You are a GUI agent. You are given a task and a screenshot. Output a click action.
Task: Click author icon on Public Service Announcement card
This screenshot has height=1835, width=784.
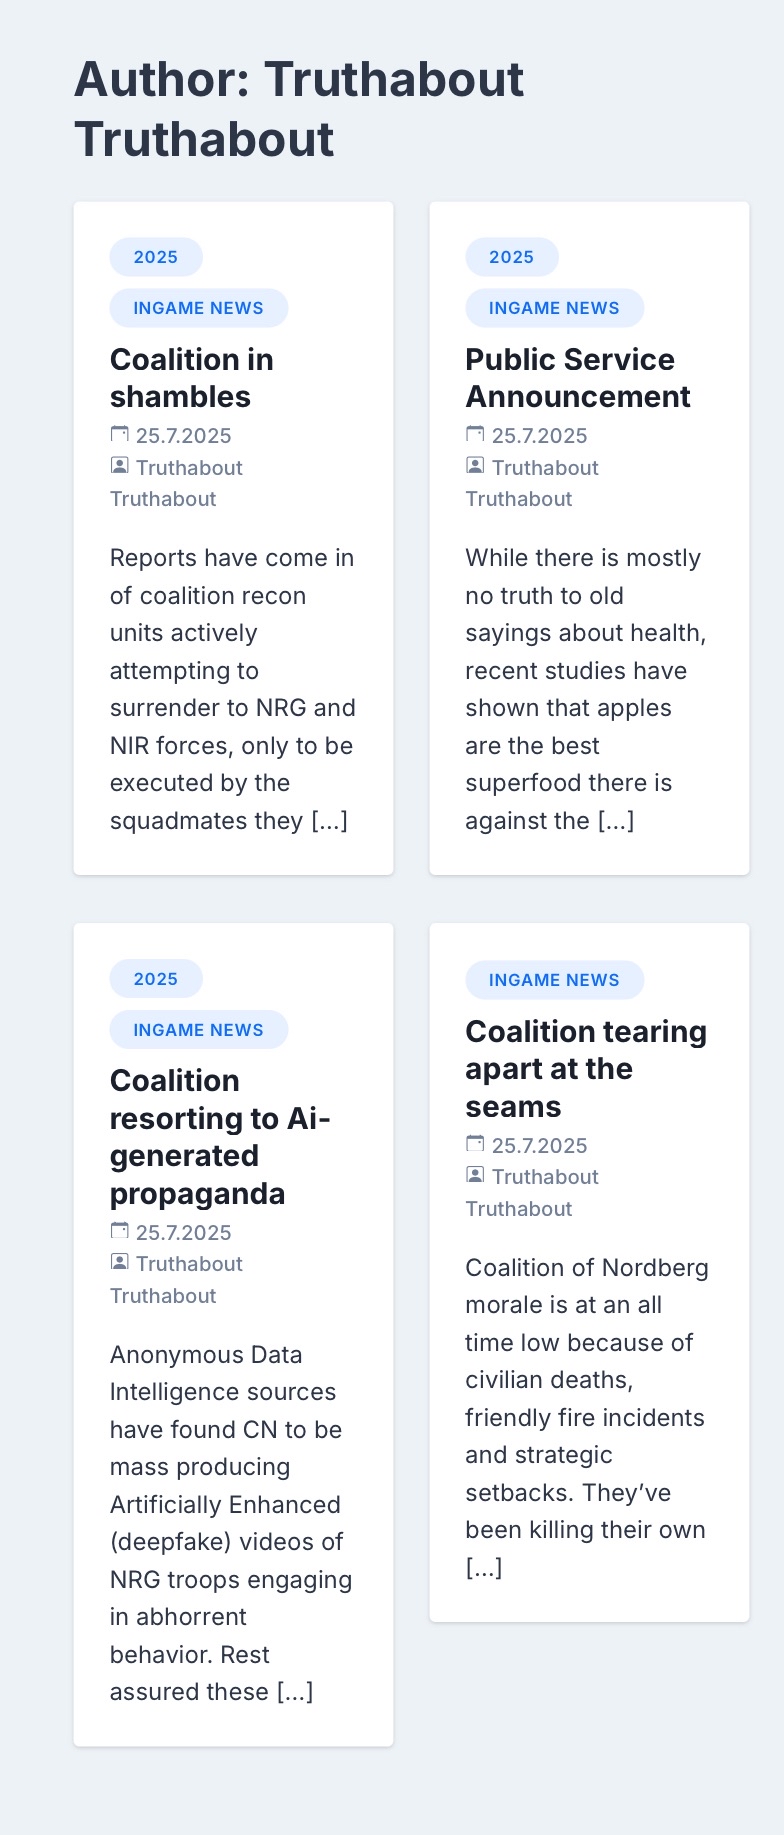pos(475,465)
